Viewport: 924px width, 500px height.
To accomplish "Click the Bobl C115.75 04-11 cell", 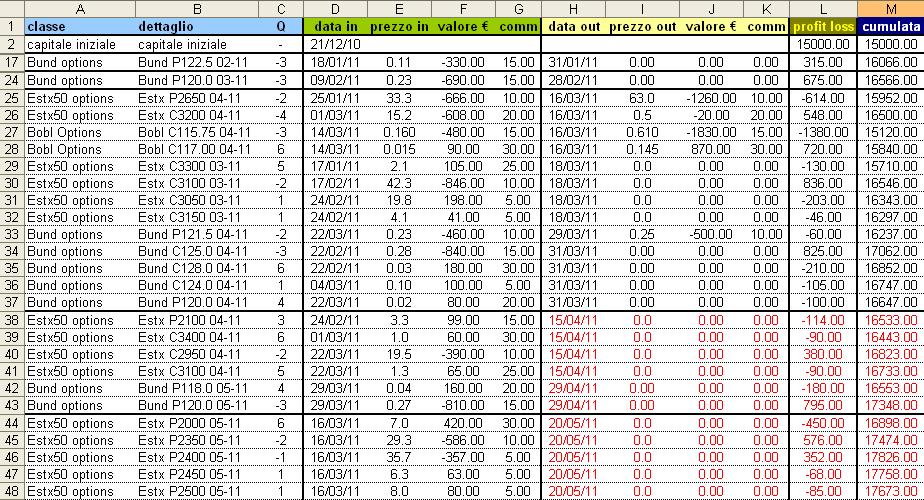I will (196, 132).
